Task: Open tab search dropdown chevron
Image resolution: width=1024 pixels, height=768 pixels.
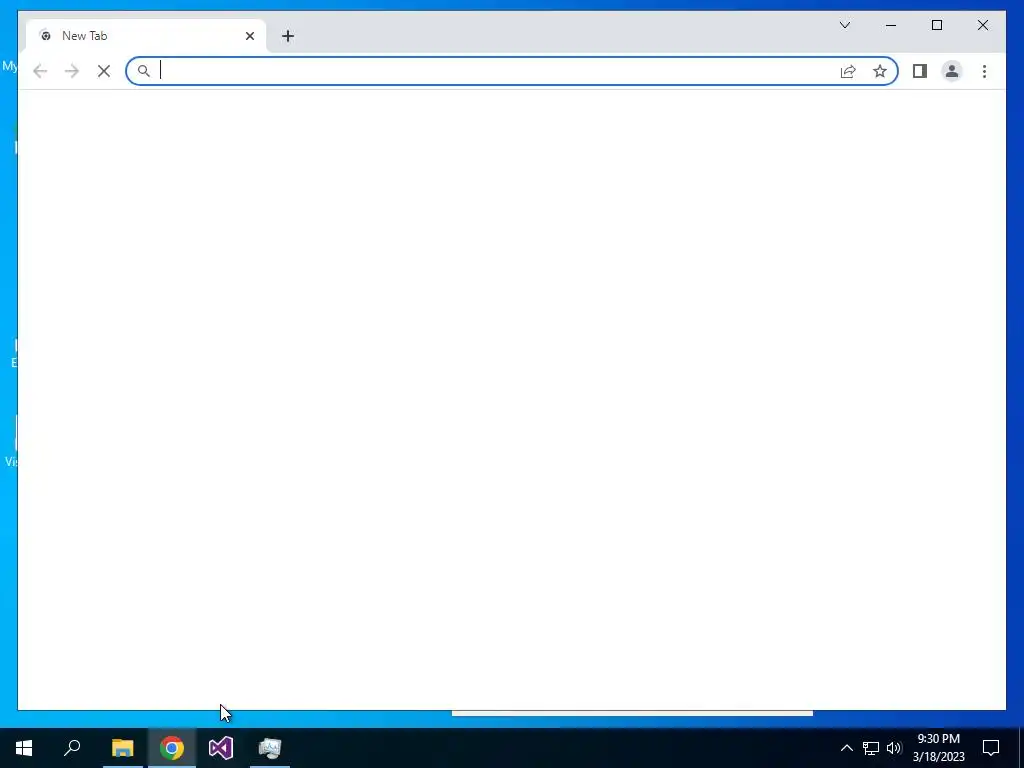Action: [x=844, y=25]
